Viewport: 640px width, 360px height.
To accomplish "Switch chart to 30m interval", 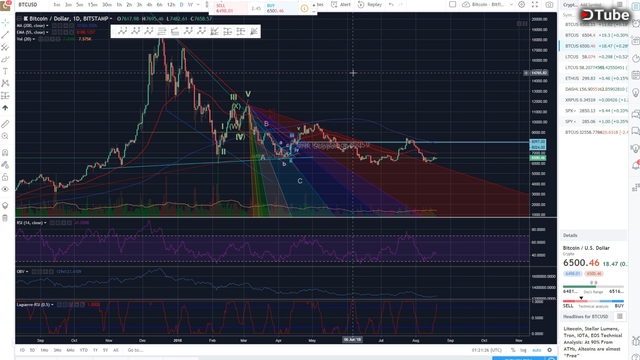I will pos(107,4).
